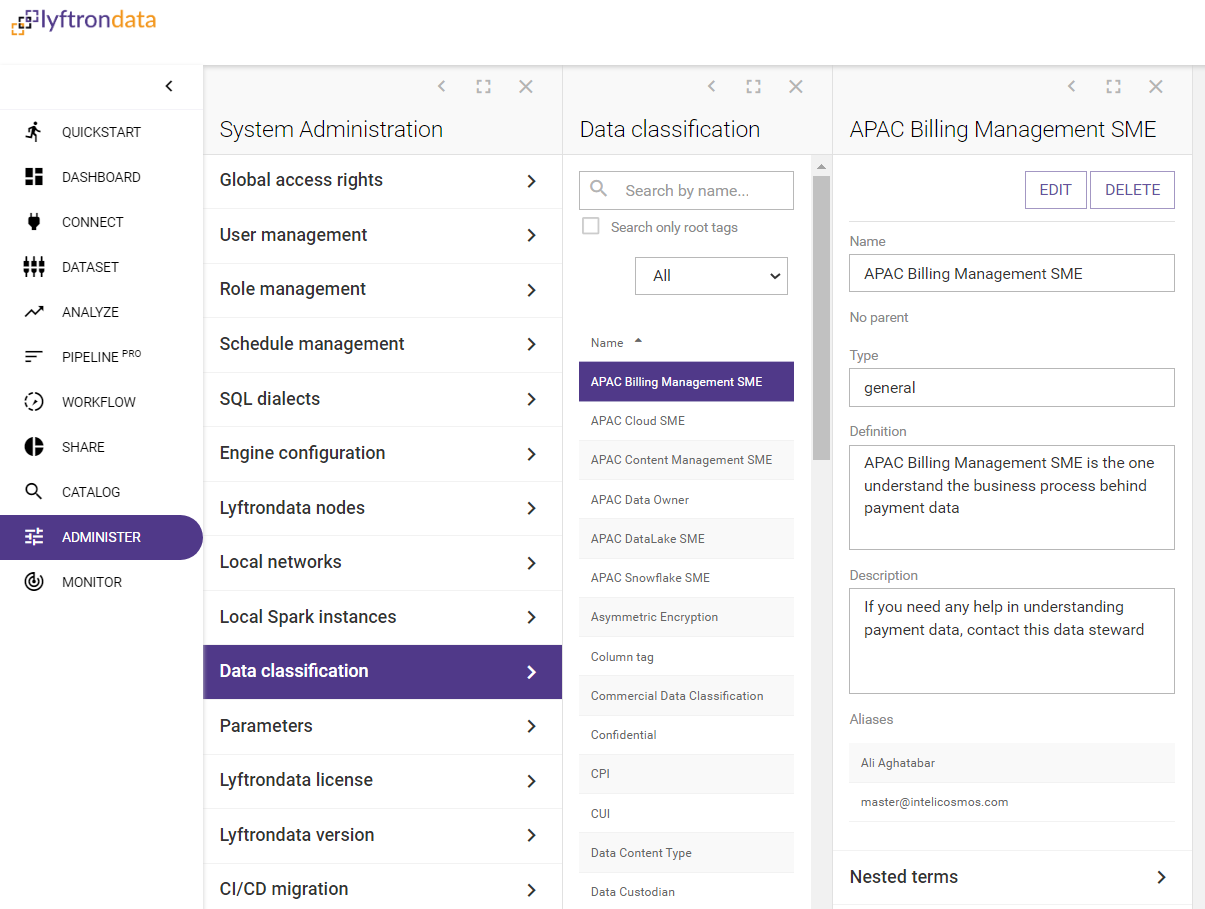Click the lyftrondata logo

point(84,21)
